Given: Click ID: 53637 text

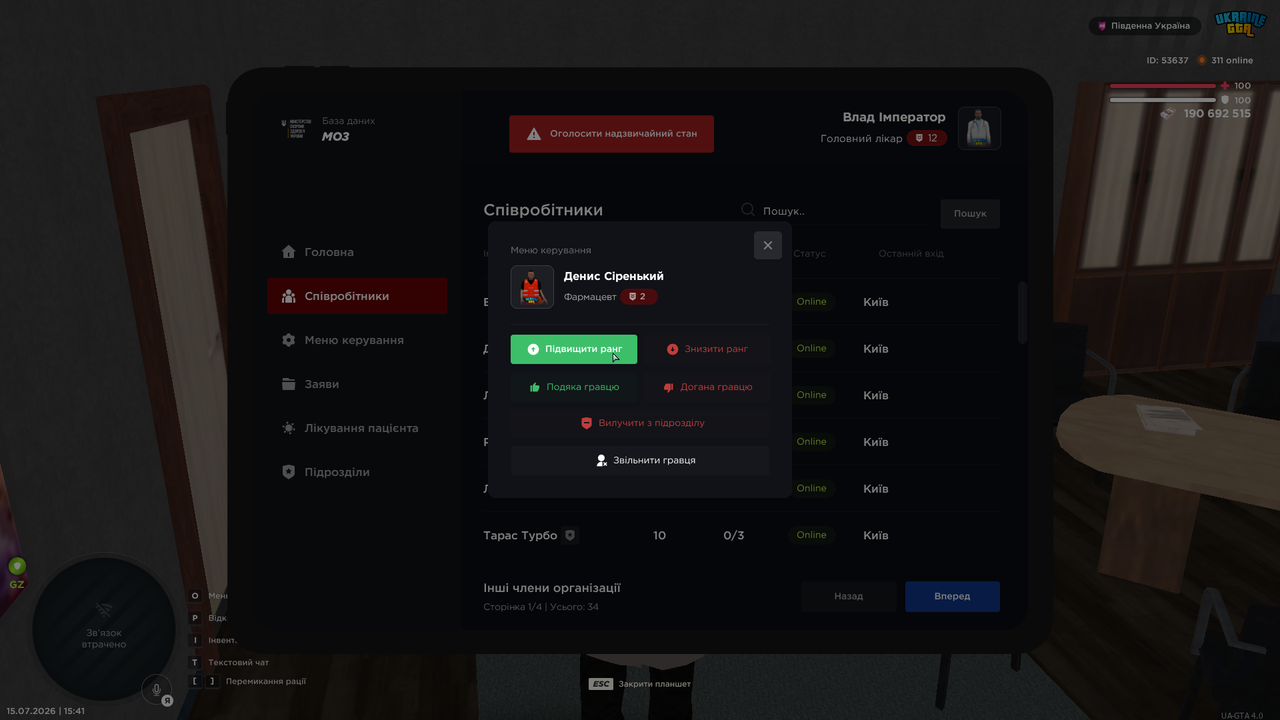Looking at the screenshot, I should pyautogui.click(x=1168, y=61).
